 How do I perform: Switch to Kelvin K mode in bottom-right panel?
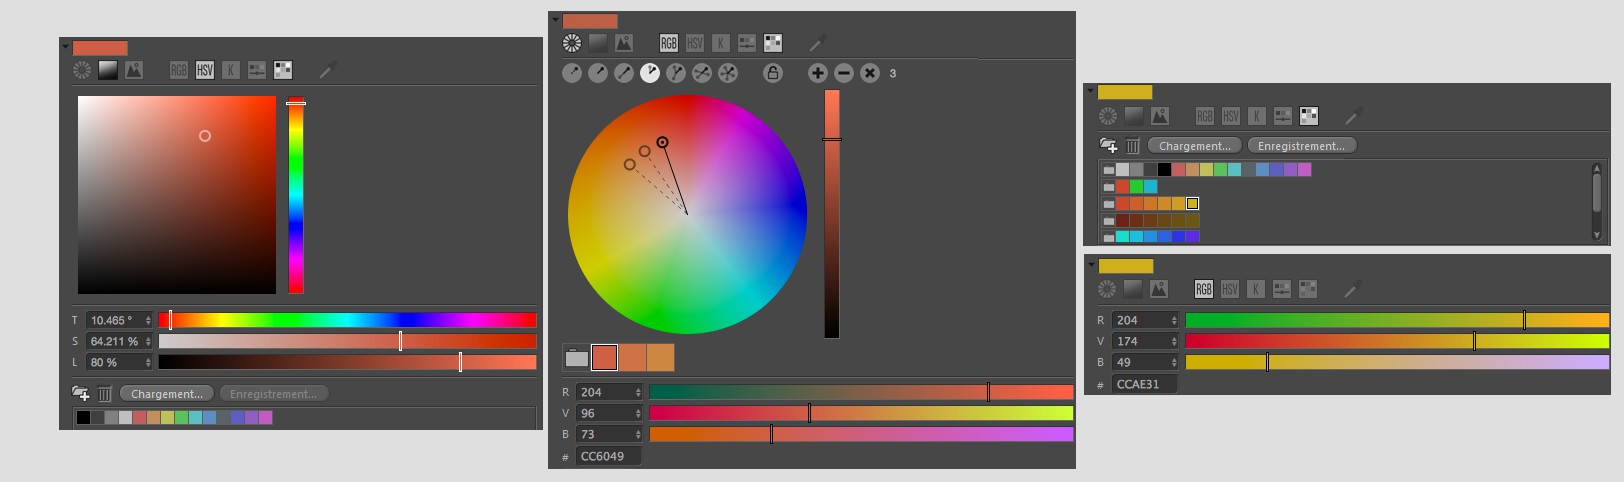tap(1256, 289)
